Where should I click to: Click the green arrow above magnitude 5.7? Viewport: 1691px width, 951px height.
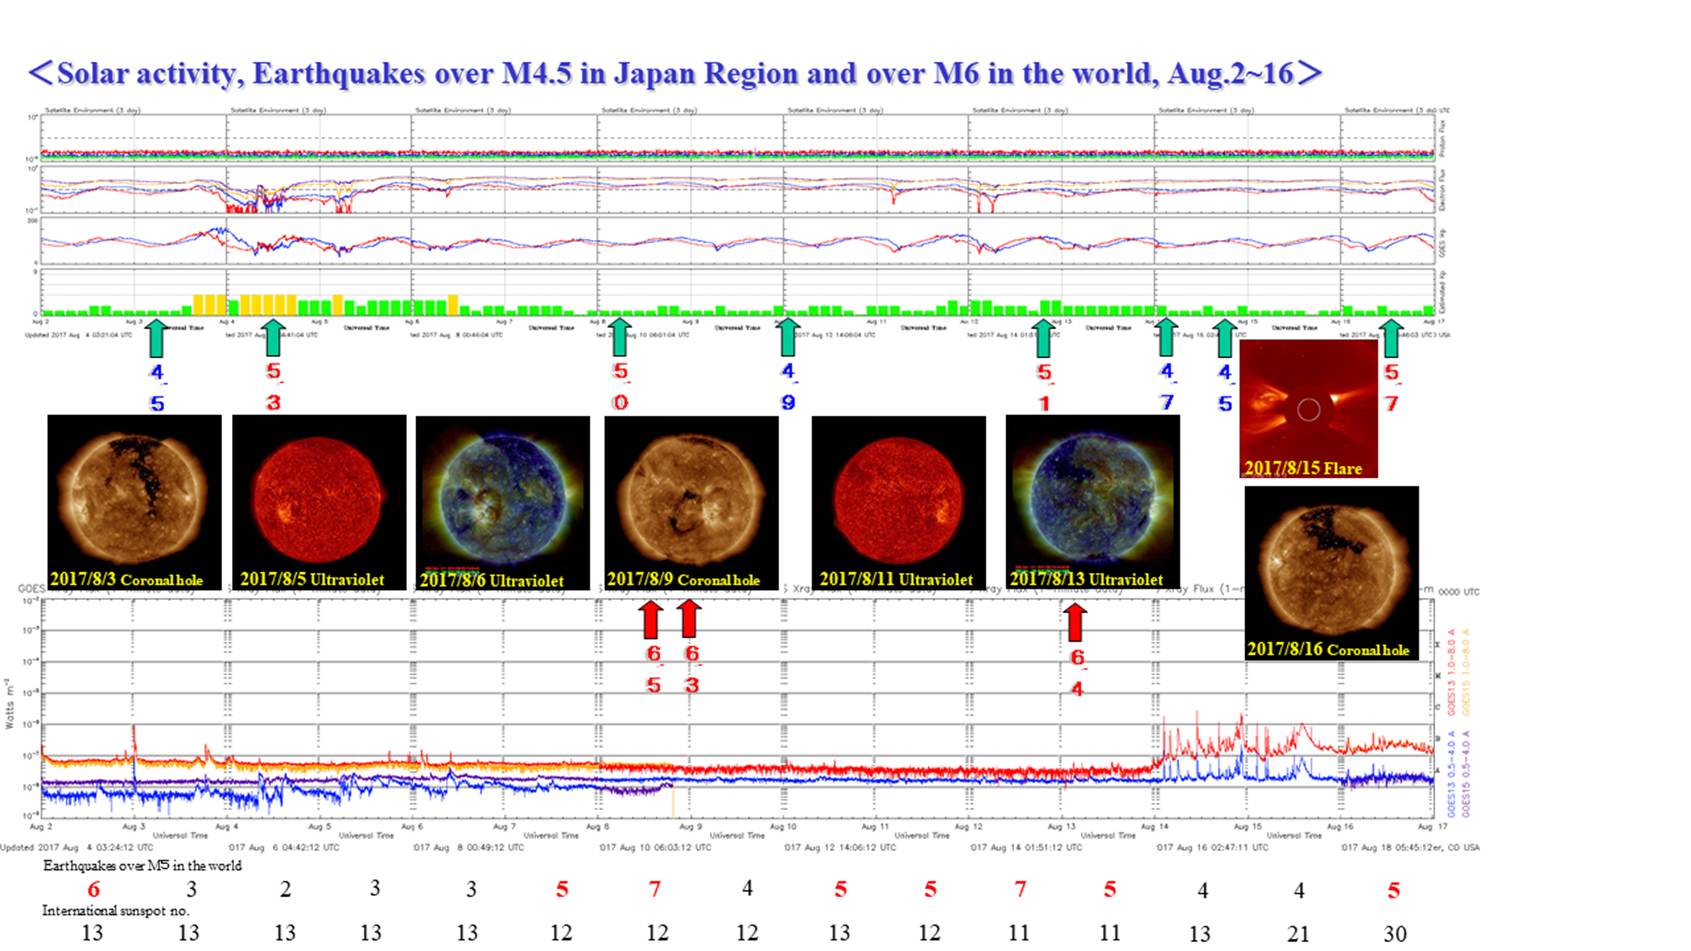1391,338
